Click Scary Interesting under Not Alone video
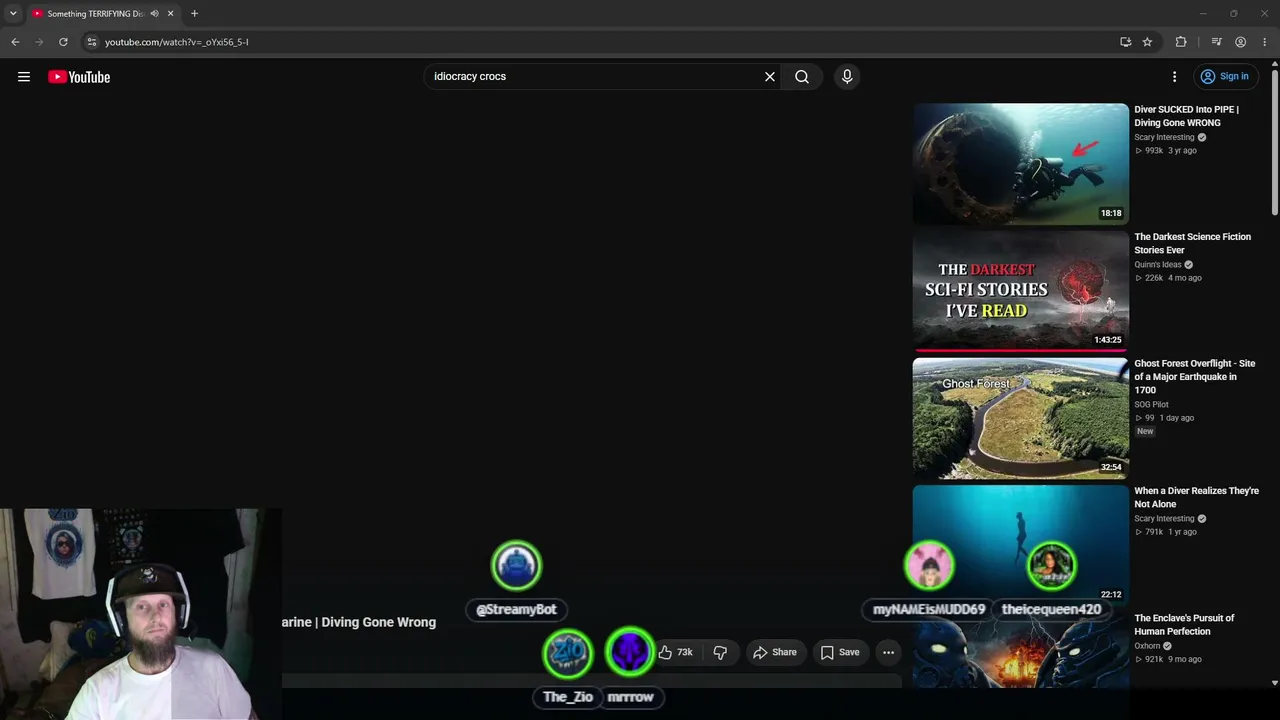Image resolution: width=1280 pixels, height=720 pixels. 1164,519
